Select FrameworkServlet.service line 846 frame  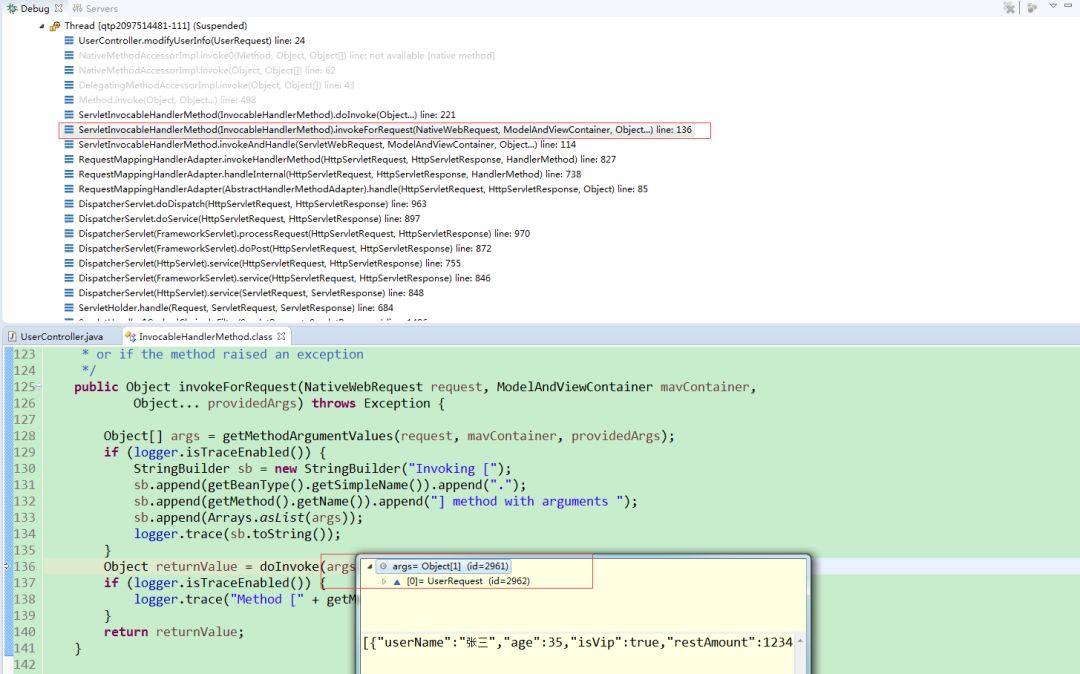pyautogui.click(x=284, y=278)
